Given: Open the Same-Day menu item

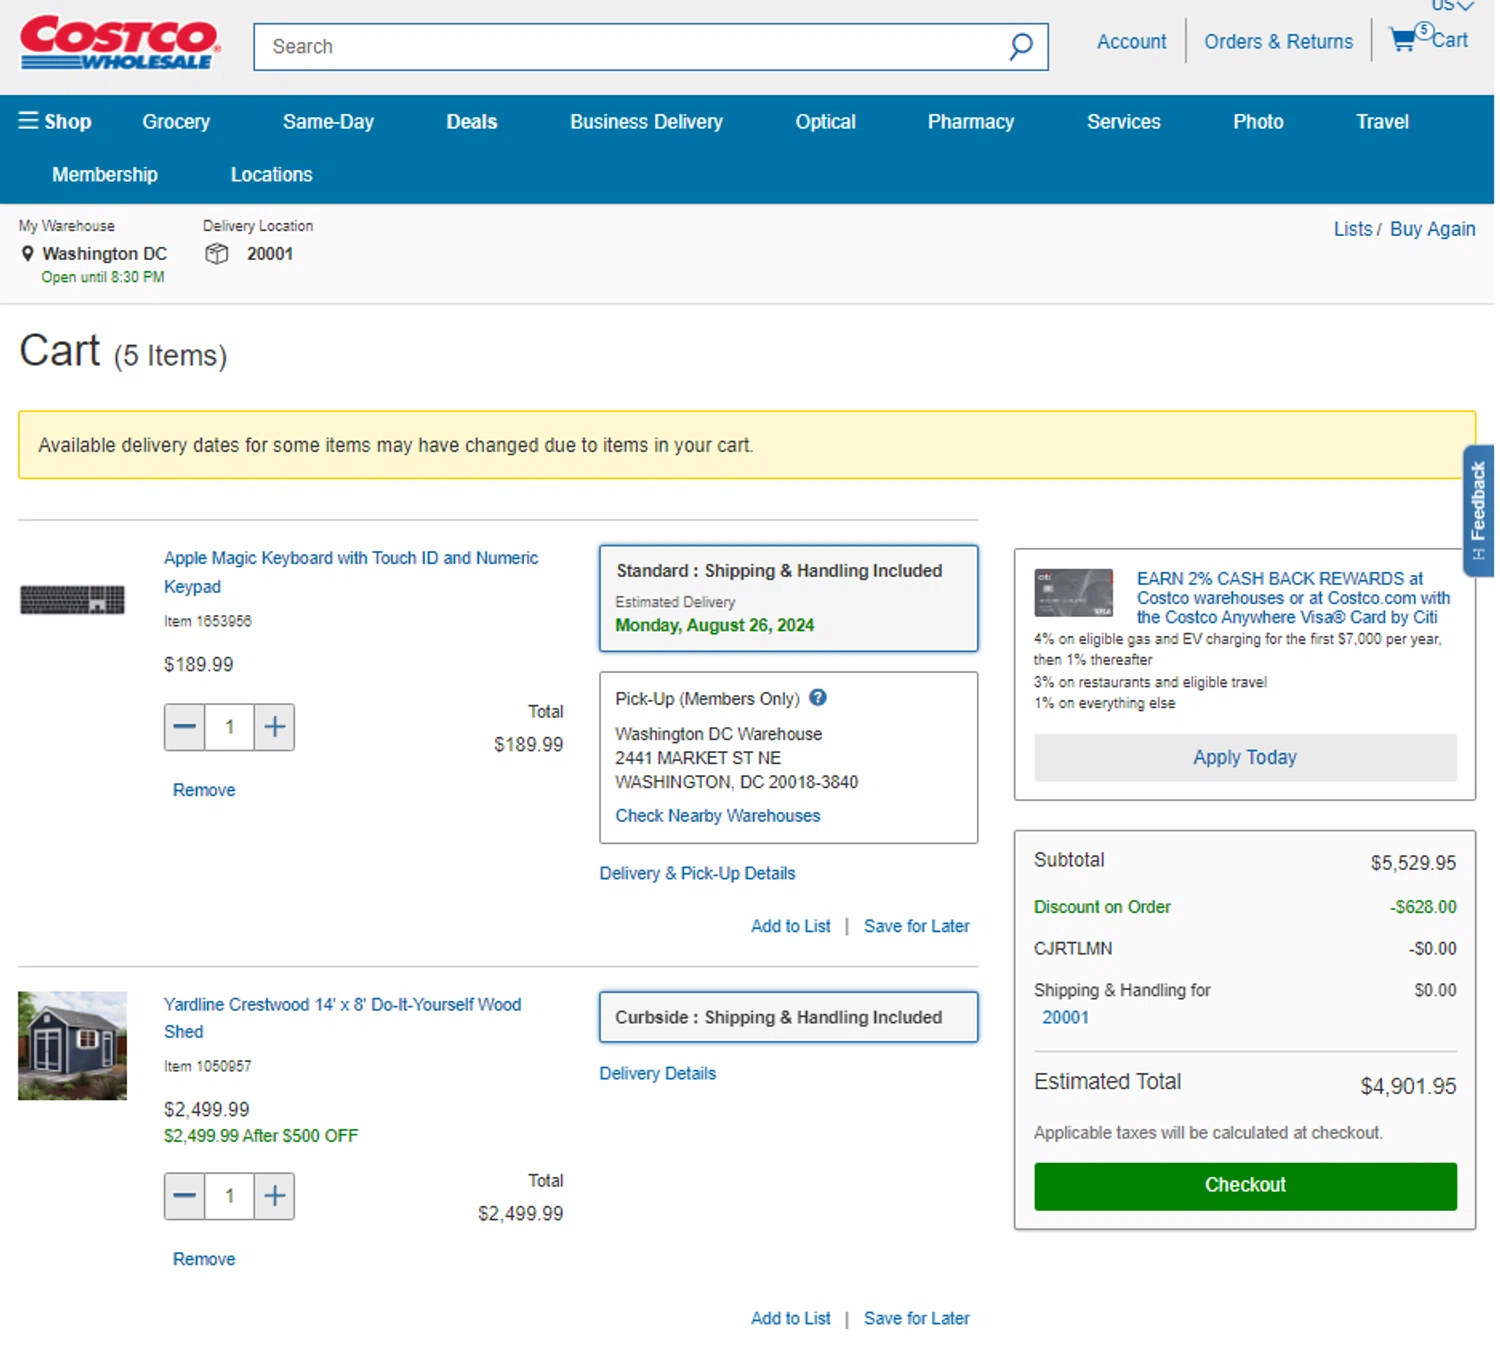Looking at the screenshot, I should point(328,122).
